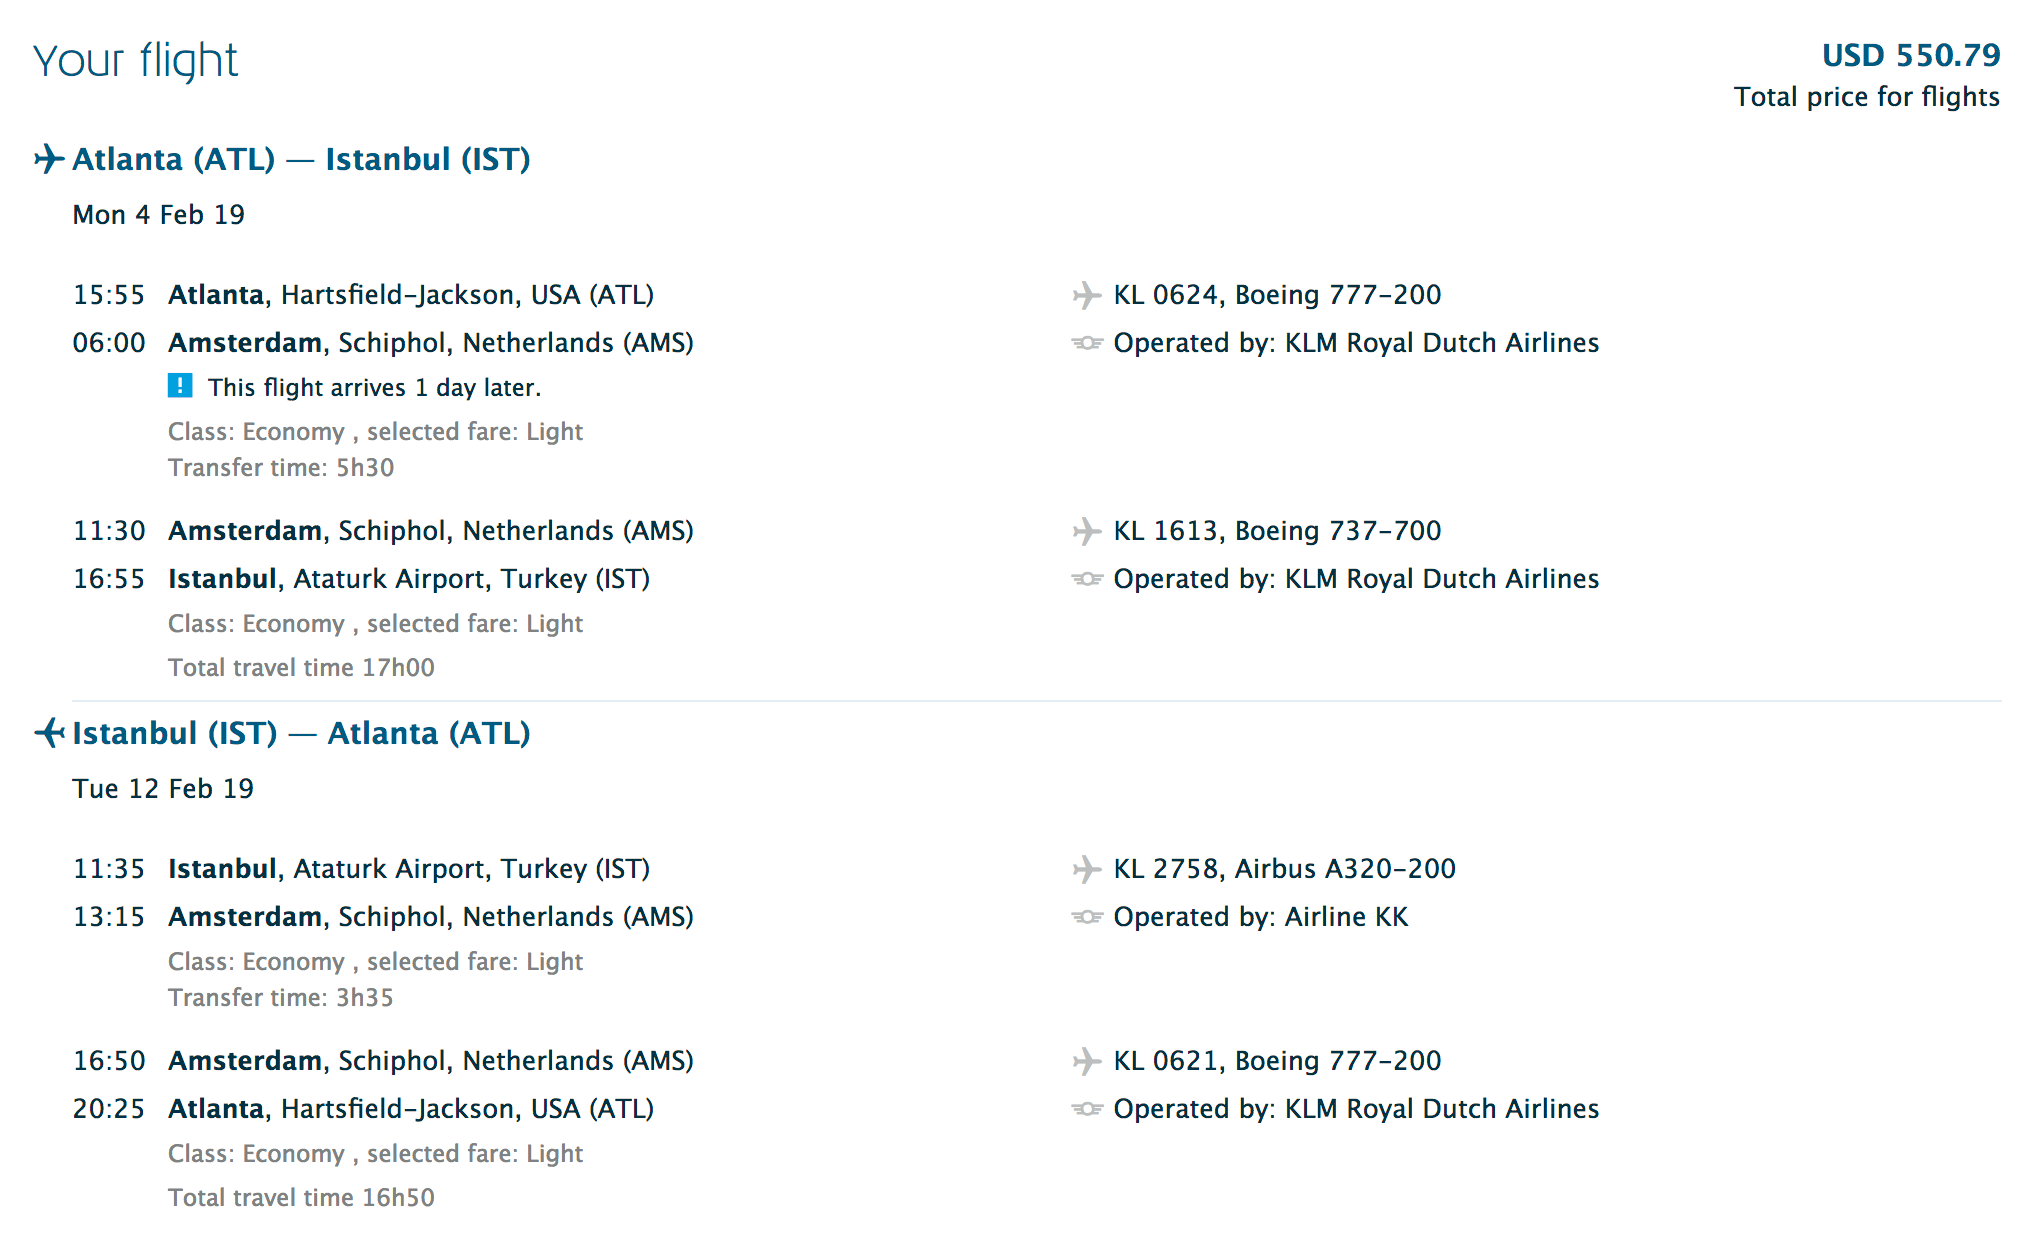Viewport: 2028px width, 1248px height.
Task: Select the Atlanta (ATL) — Istanbul (IST) heading
Action: coord(301,159)
